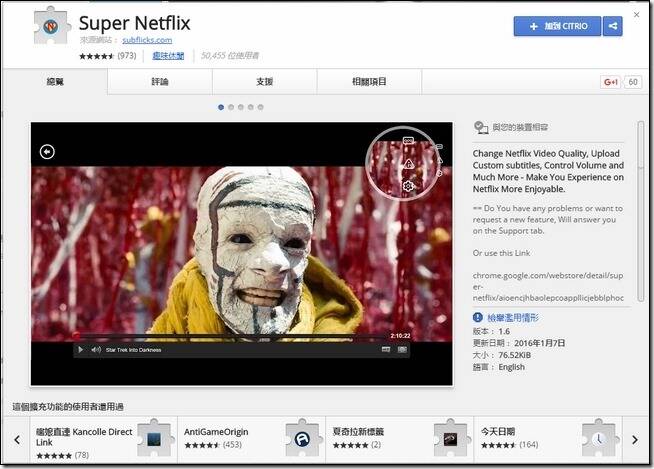Open the subflicks.com website link

147,40
